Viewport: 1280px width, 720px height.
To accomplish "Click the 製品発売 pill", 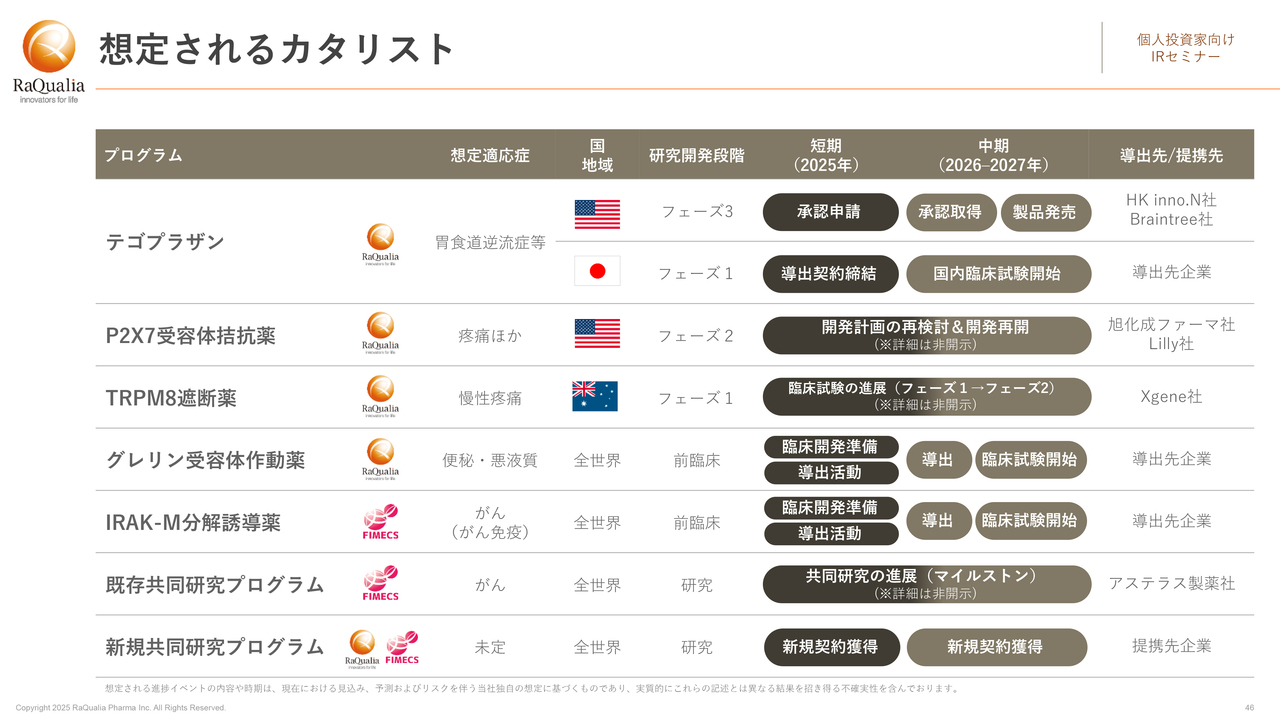I will pyautogui.click(x=1045, y=212).
